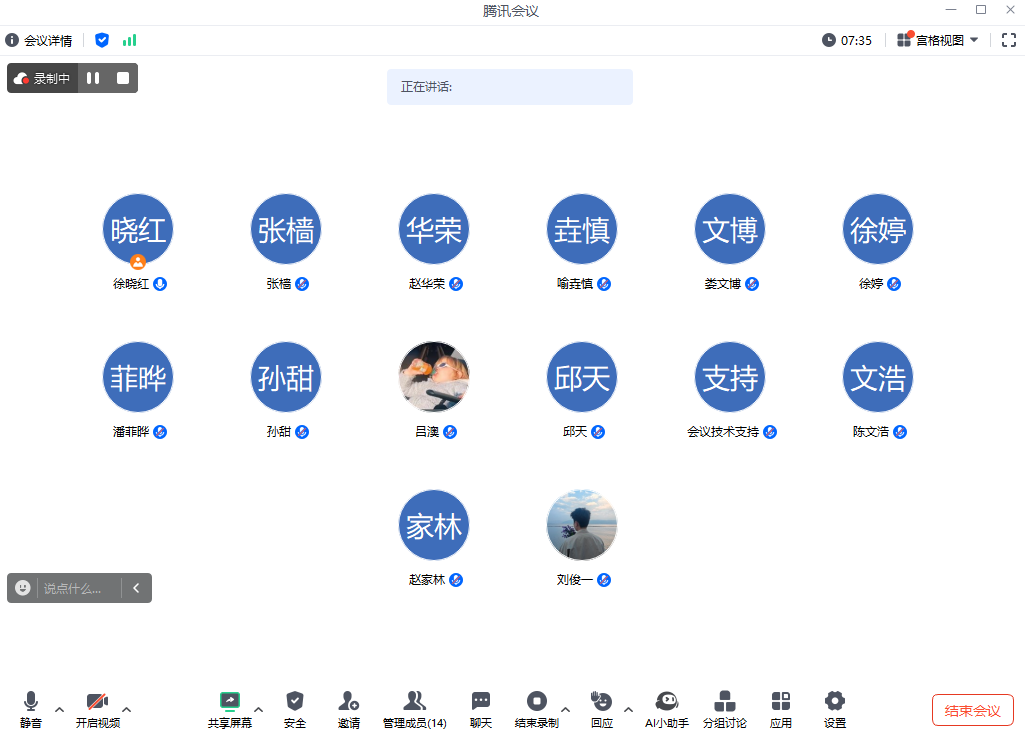
Task: Expand audio options arrow beside 静音
Action: point(59,710)
